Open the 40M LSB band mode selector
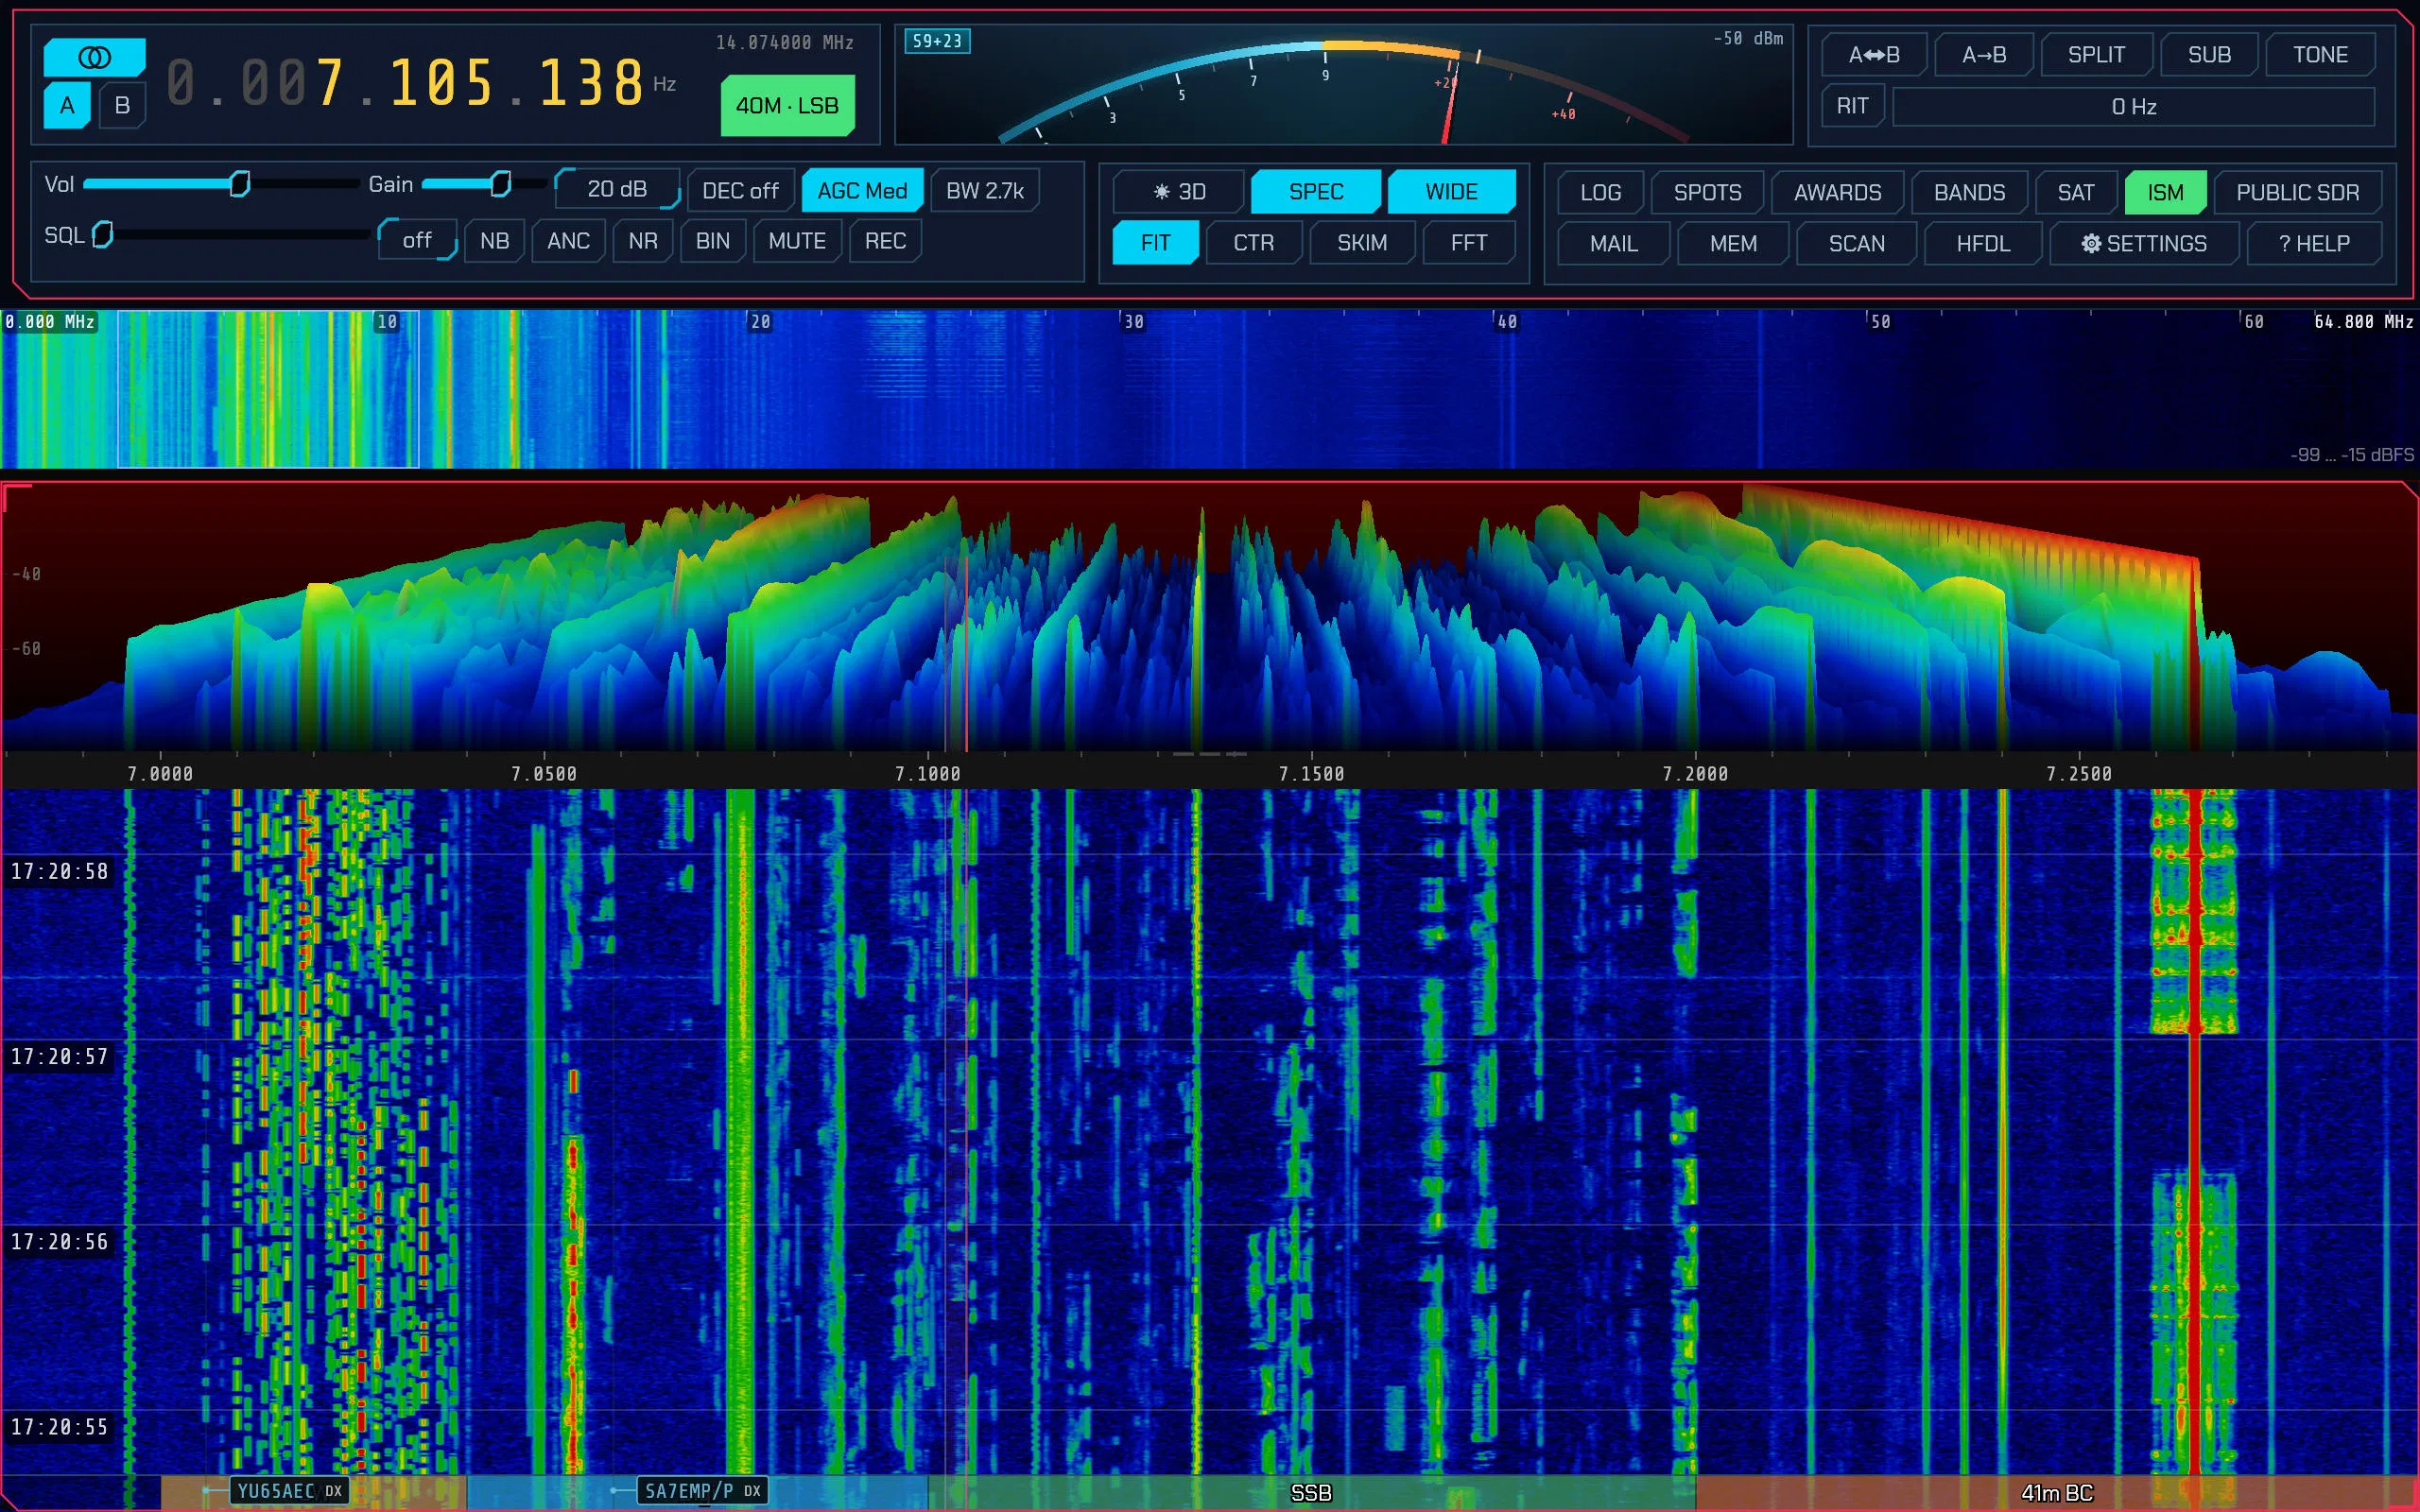The width and height of the screenshot is (2420, 1512). pyautogui.click(x=787, y=105)
